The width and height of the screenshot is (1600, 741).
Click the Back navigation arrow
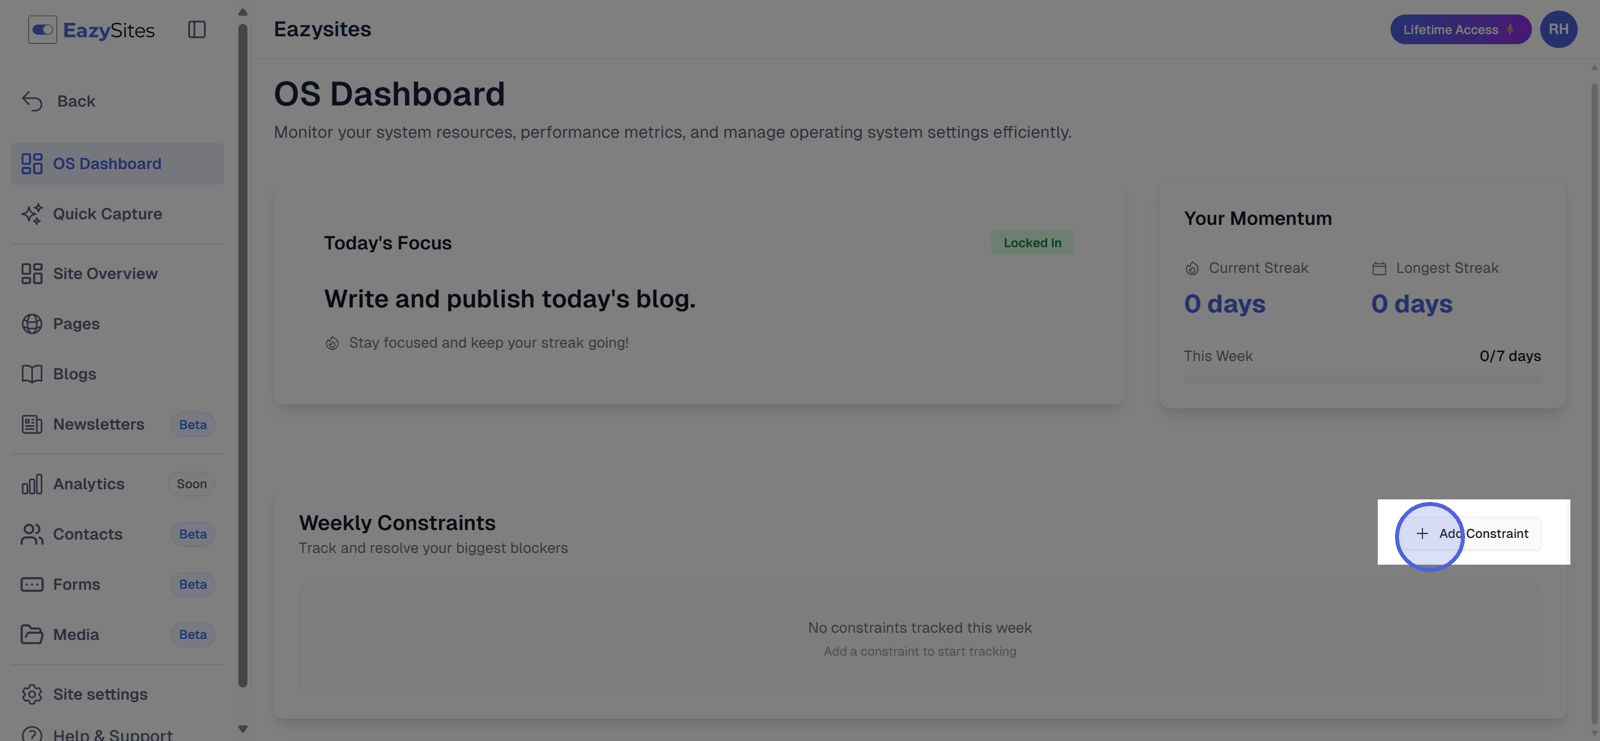click(31, 100)
